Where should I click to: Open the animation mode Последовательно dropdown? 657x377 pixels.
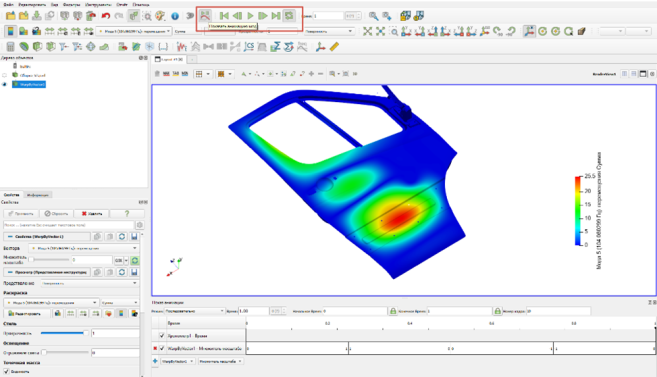click(x=194, y=311)
